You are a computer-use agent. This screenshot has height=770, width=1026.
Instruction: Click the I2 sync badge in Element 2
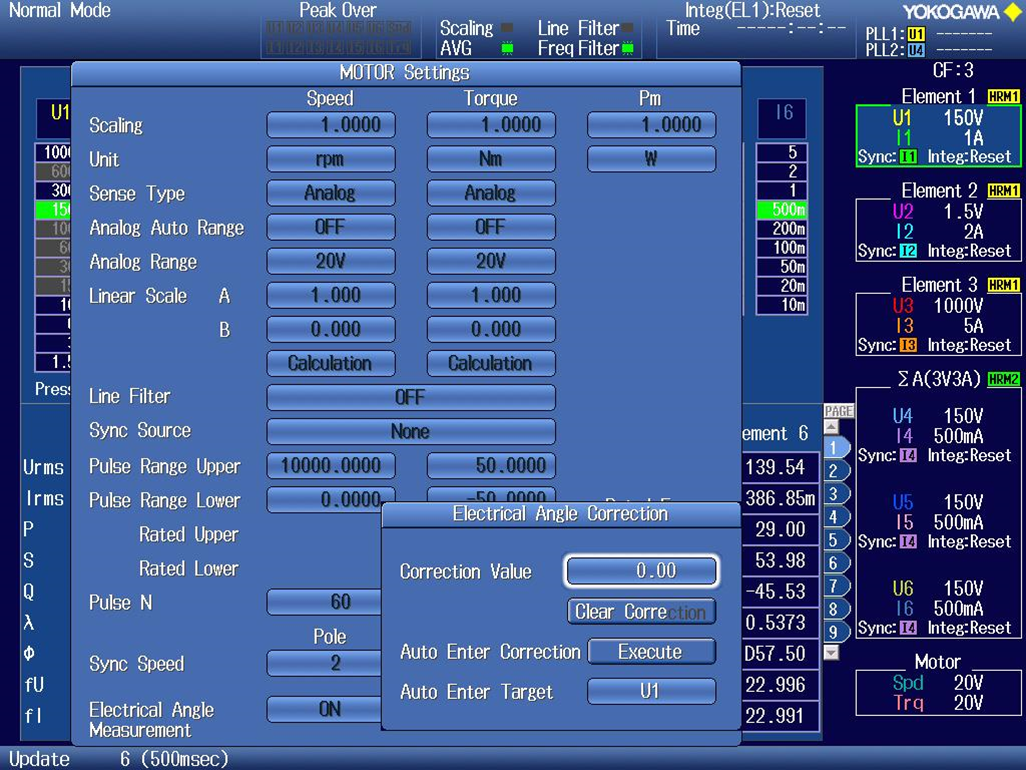coord(908,251)
